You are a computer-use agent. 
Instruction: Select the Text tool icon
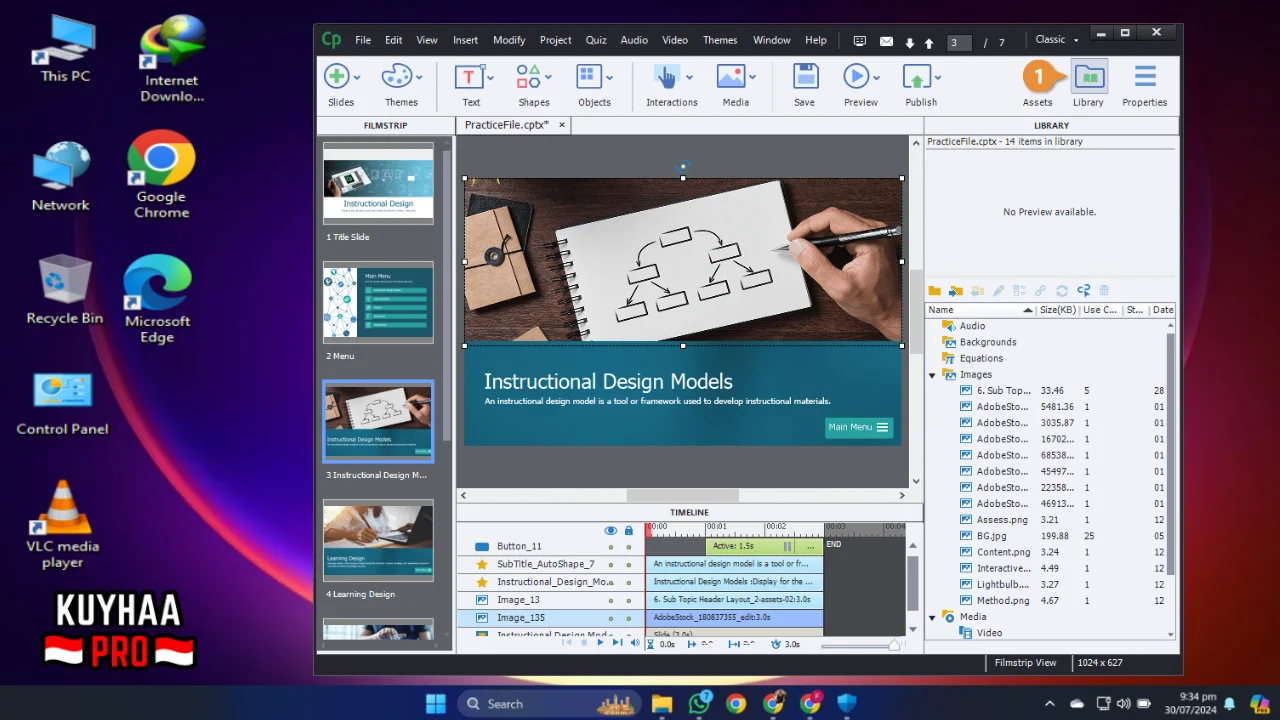tap(468, 77)
